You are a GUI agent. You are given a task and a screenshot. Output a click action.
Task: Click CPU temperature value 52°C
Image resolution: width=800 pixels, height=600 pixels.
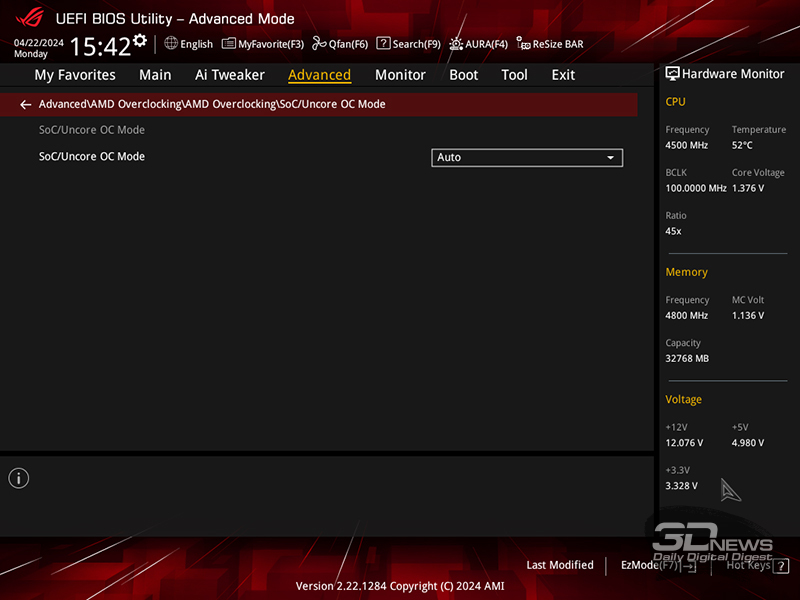pos(742,145)
